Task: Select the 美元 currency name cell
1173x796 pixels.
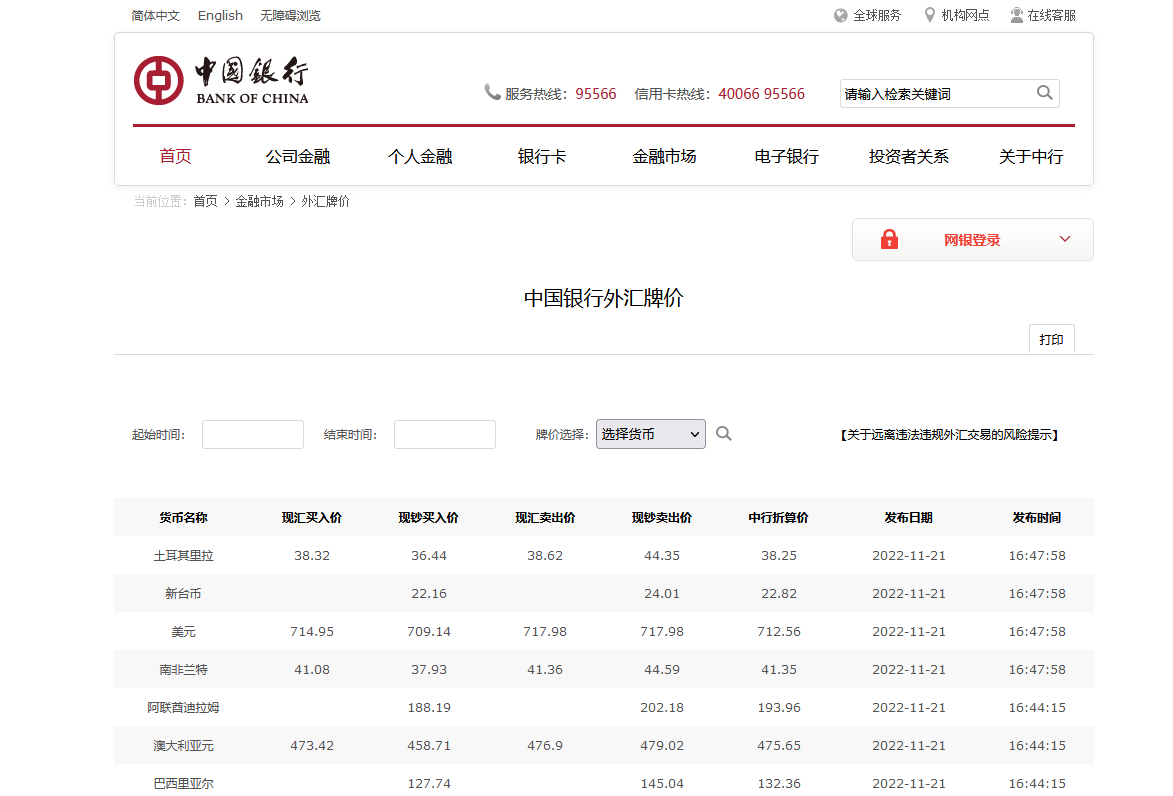Action: coord(183,632)
